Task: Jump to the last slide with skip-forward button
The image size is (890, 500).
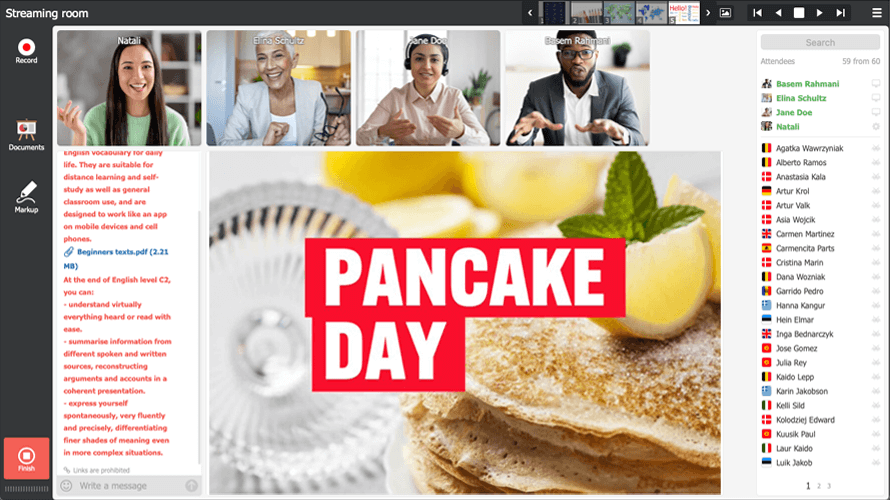Action: [x=841, y=12]
